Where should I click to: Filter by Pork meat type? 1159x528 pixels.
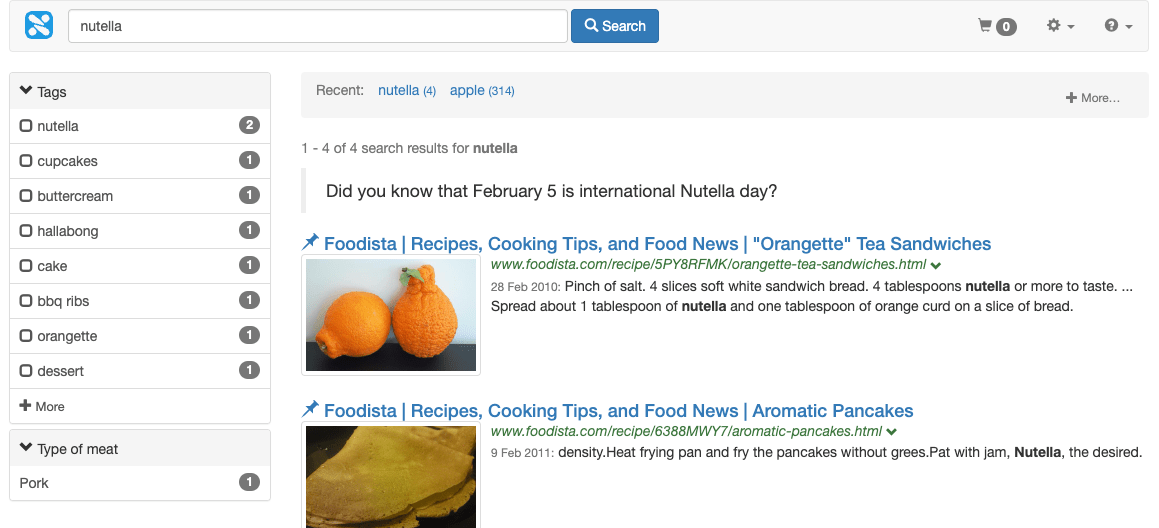click(34, 483)
